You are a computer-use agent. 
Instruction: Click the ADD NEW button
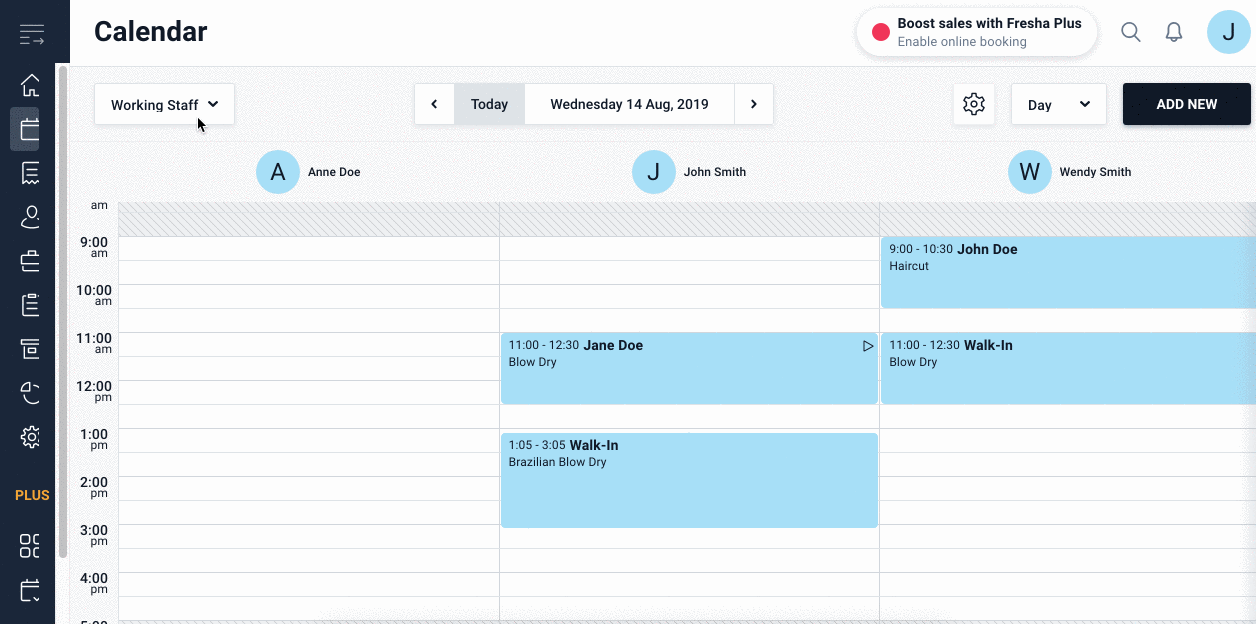pyautogui.click(x=1187, y=104)
